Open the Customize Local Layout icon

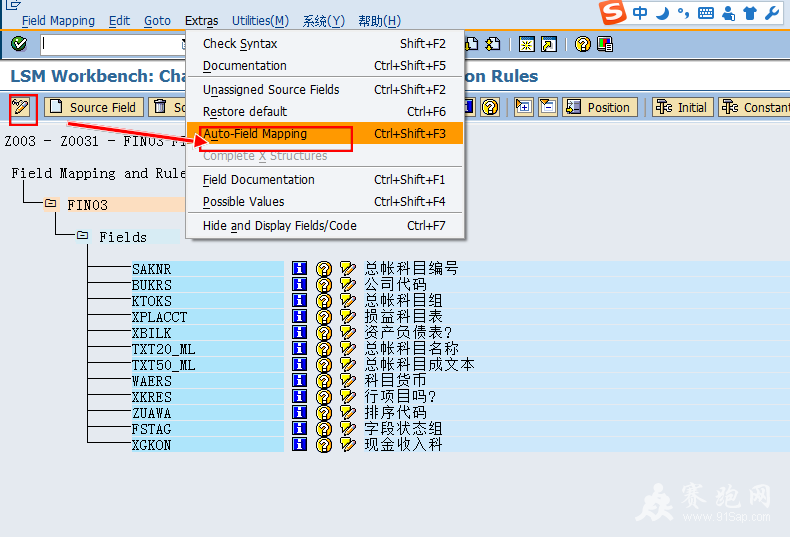(605, 44)
